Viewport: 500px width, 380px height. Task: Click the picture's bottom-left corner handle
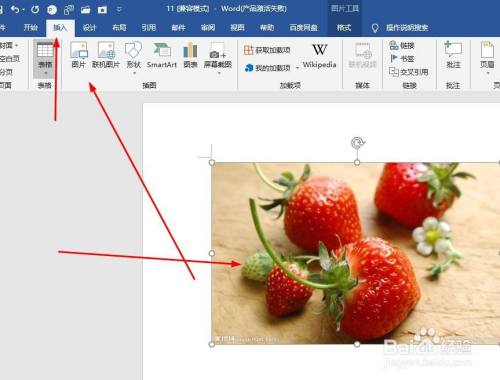pyautogui.click(x=212, y=344)
